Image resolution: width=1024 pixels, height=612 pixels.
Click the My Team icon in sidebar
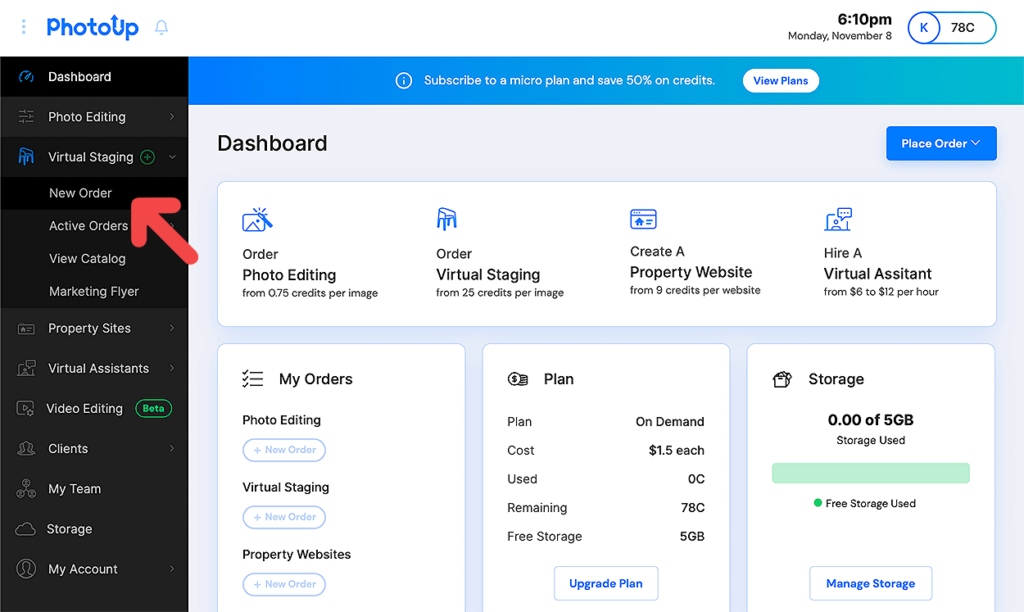26,489
